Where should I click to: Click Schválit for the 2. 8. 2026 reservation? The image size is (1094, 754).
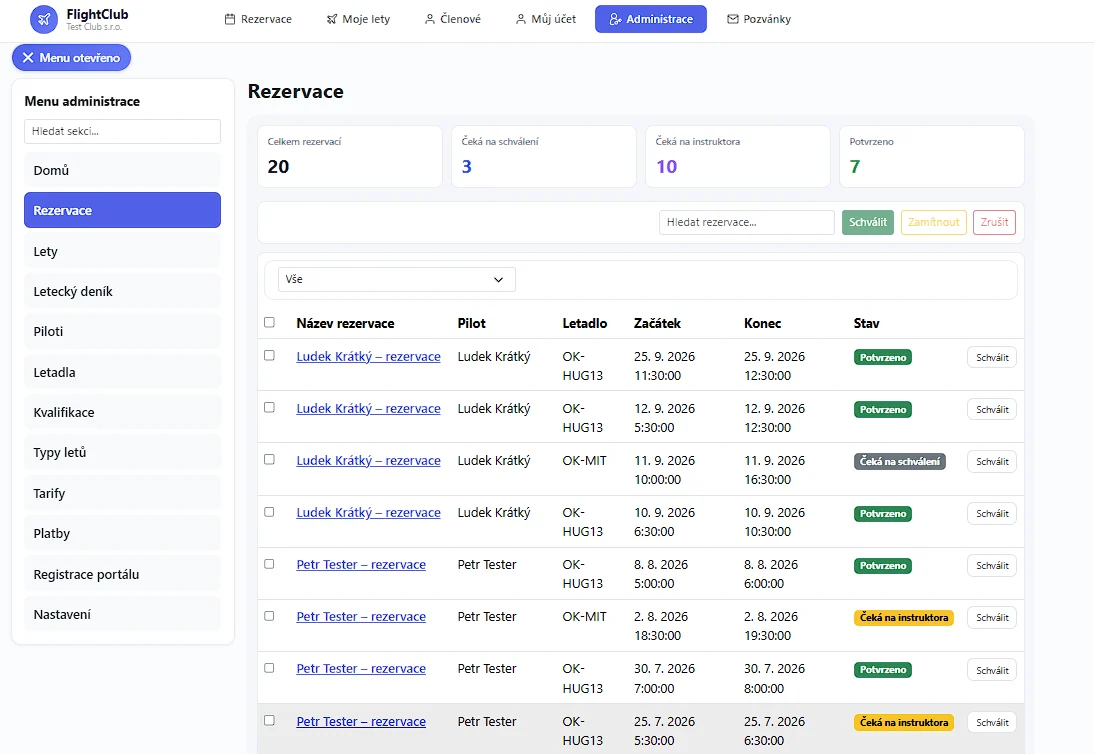(991, 618)
